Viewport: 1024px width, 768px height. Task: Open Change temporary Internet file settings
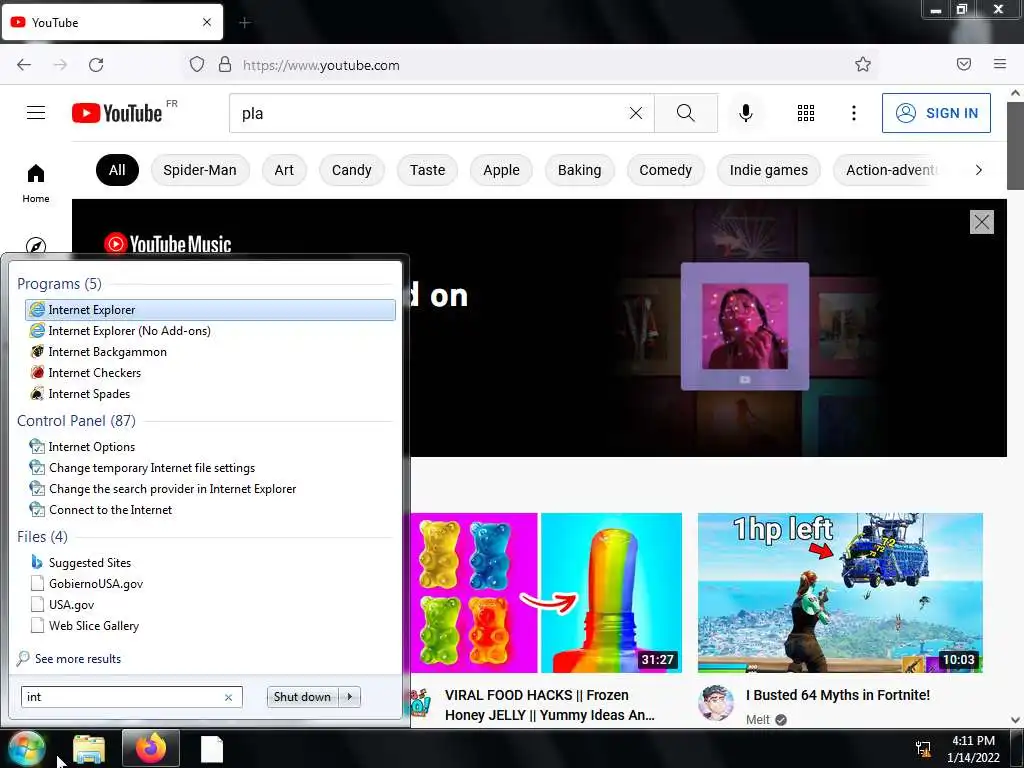pyautogui.click(x=210, y=468)
